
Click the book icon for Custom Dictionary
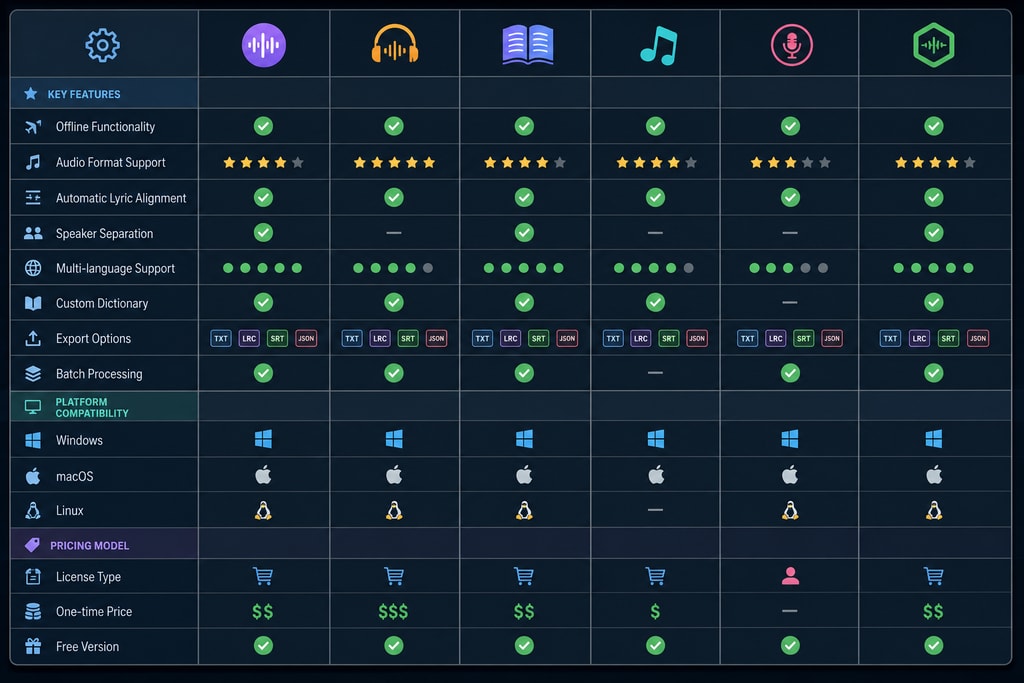pyautogui.click(x=33, y=303)
